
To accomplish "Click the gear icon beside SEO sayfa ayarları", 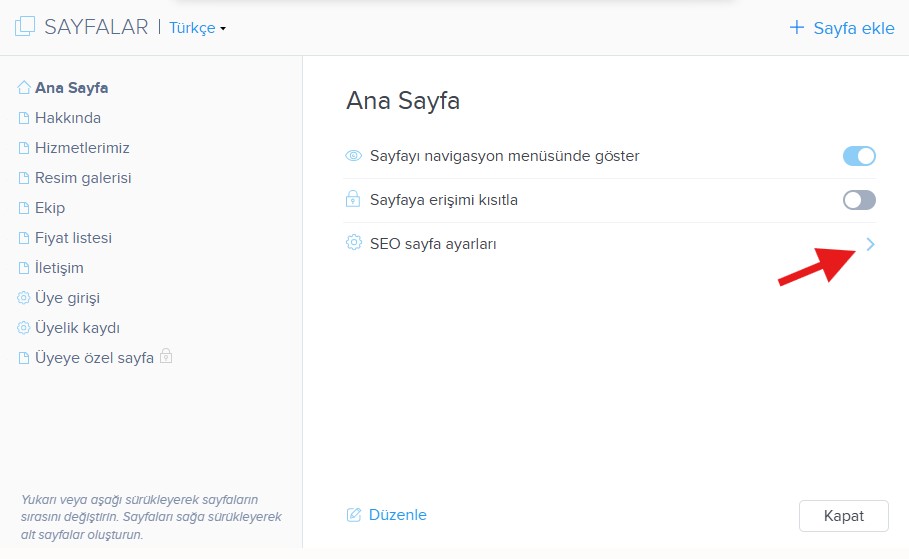I will click(x=353, y=243).
